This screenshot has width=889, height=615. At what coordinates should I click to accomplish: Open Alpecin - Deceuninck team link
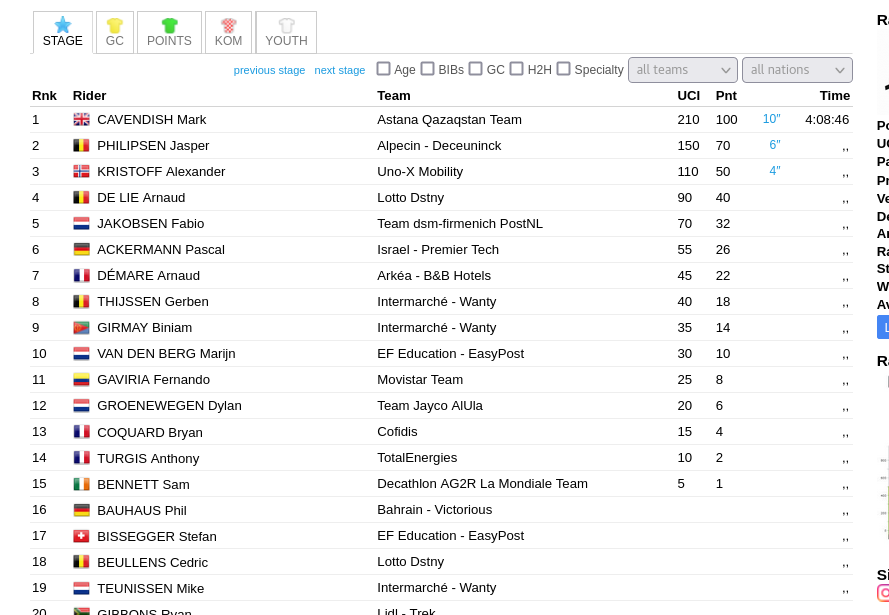tap(439, 146)
